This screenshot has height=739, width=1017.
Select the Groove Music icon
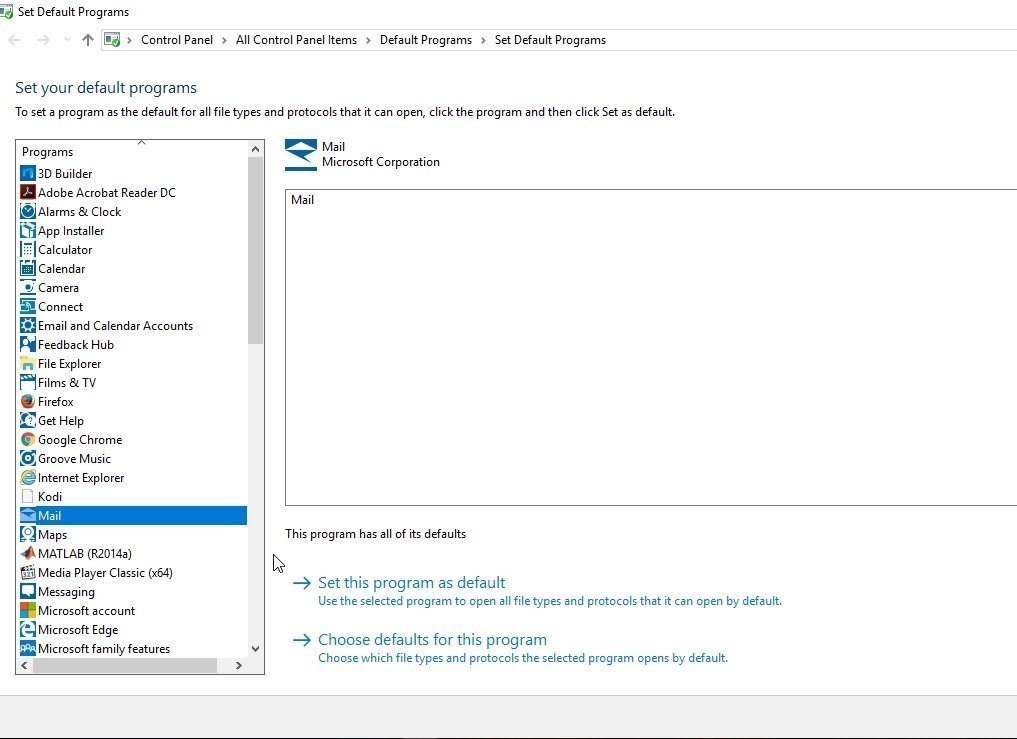27,458
